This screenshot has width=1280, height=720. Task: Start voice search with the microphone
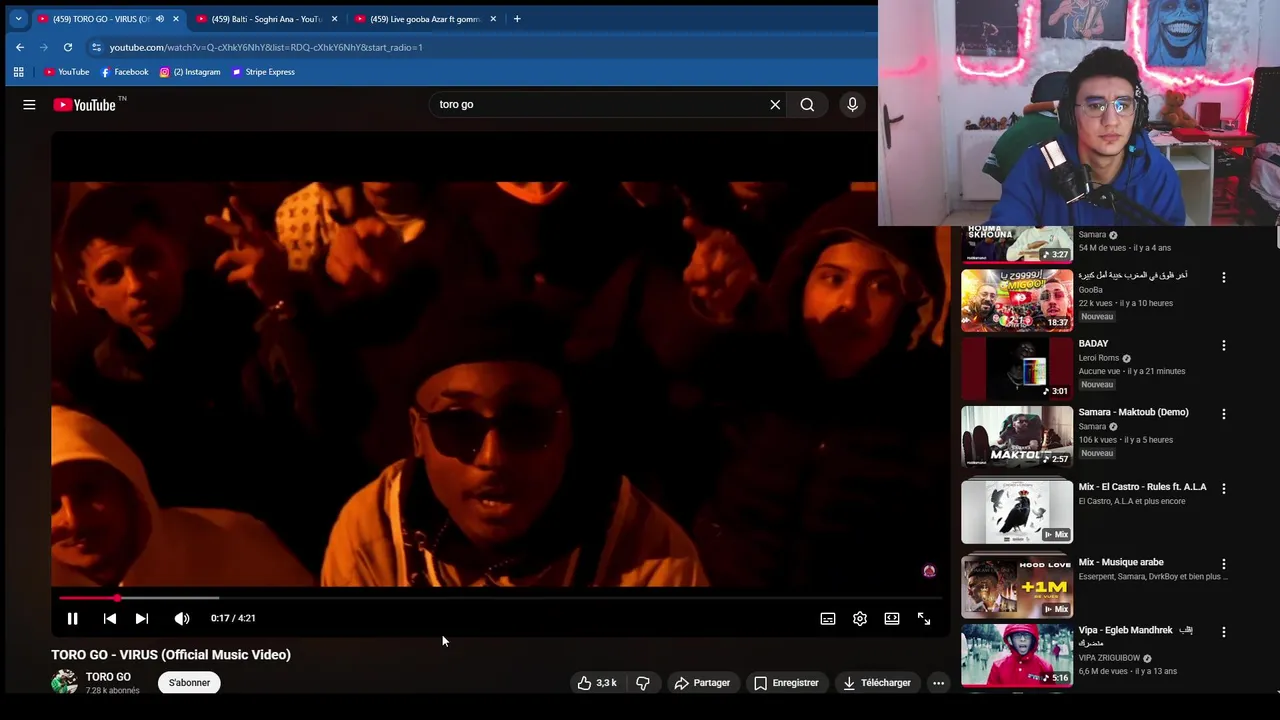852,104
